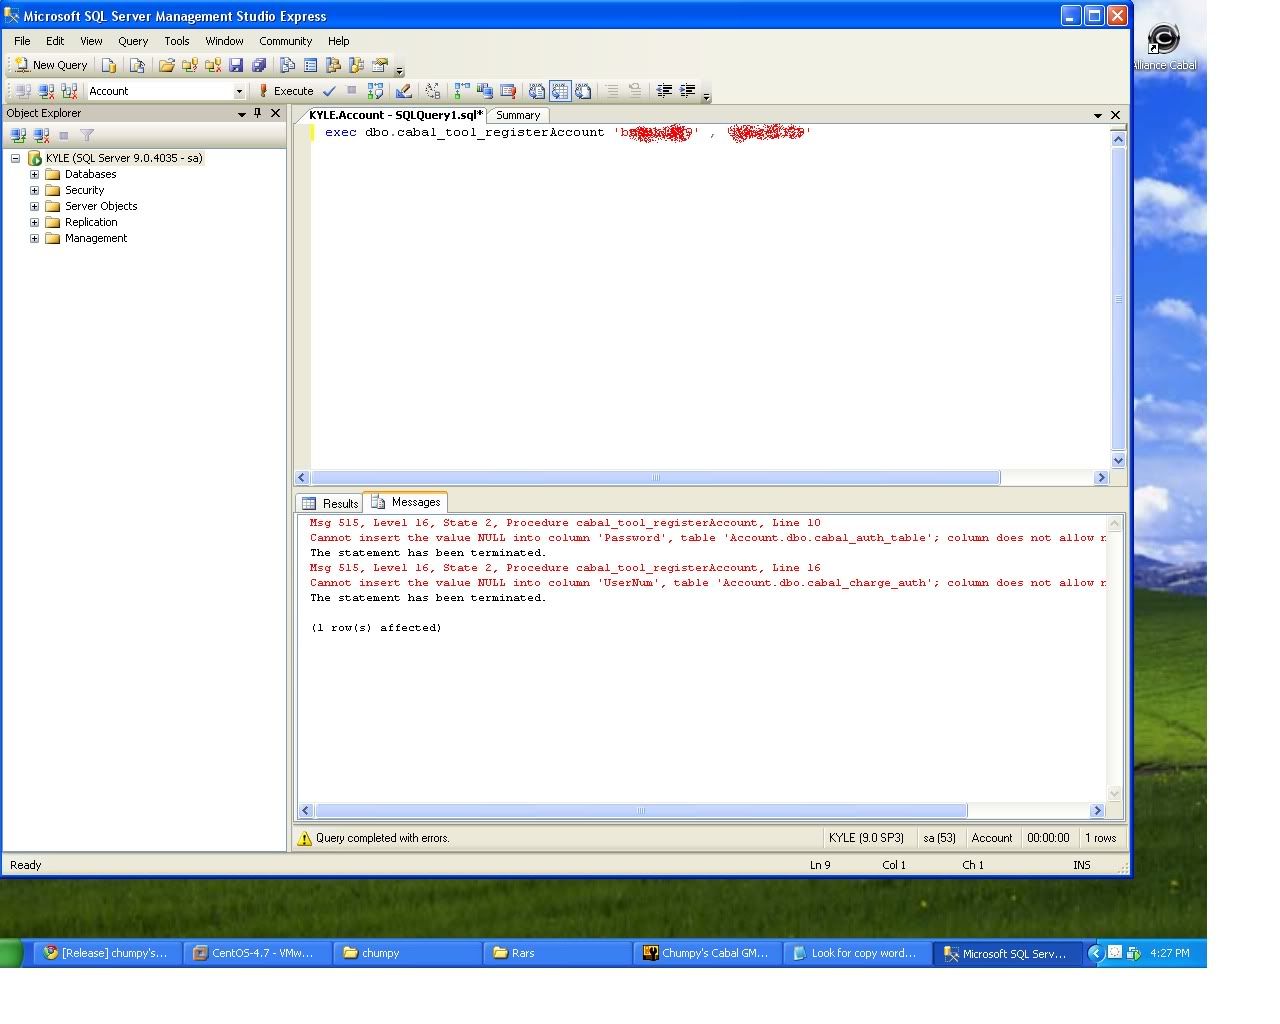
Task: Switch to the Results tab
Action: [x=331, y=503]
